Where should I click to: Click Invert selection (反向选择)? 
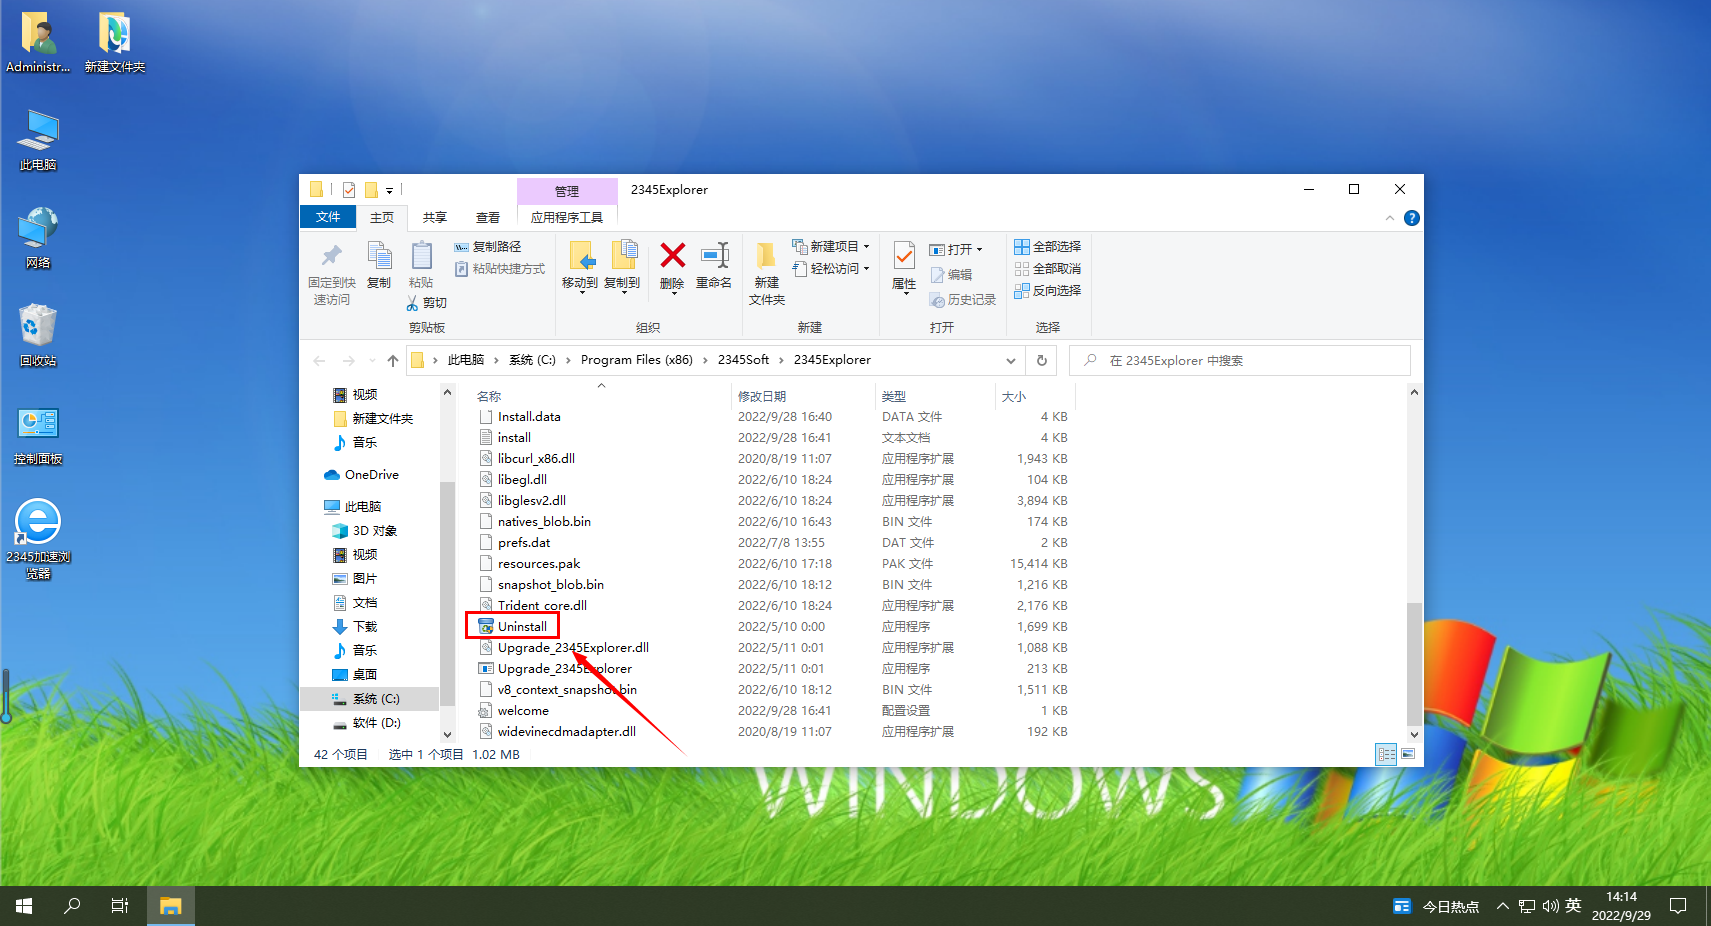click(x=1047, y=291)
